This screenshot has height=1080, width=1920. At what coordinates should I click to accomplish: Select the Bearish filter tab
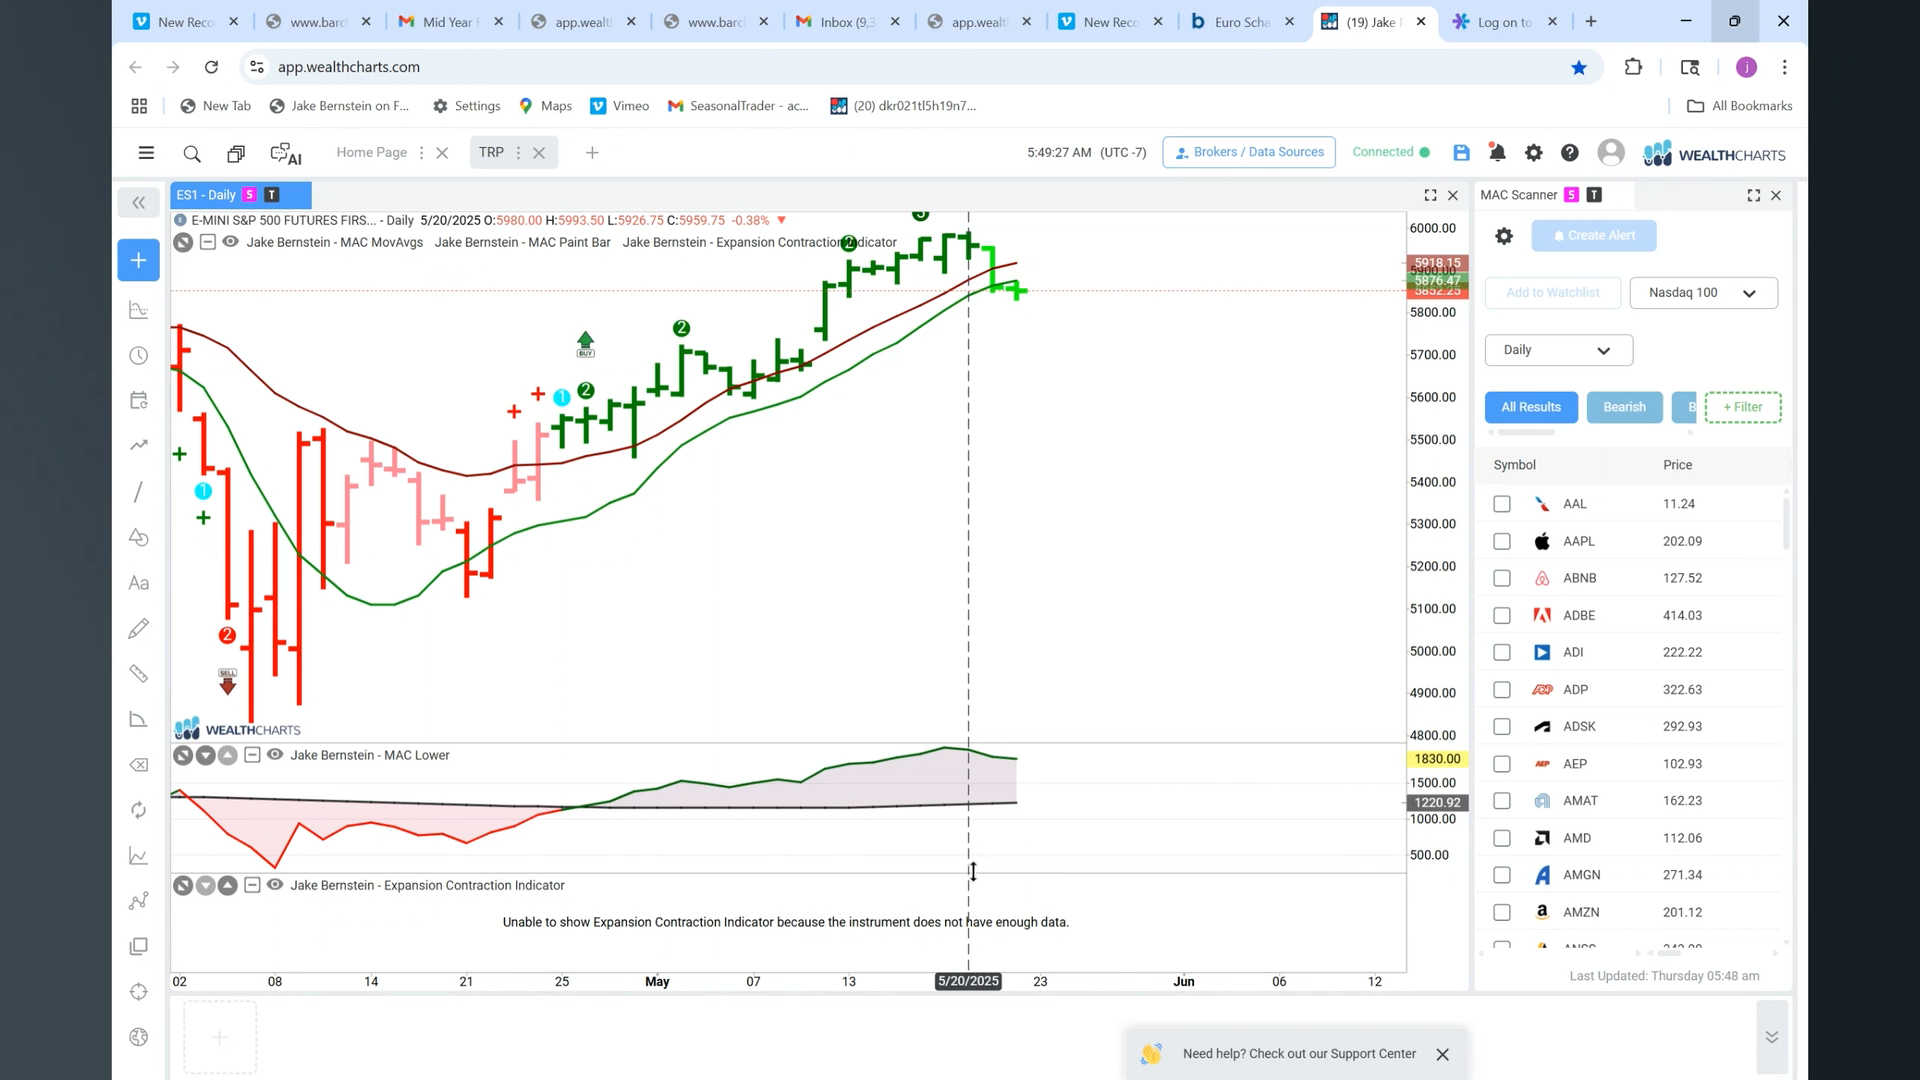[x=1624, y=407]
